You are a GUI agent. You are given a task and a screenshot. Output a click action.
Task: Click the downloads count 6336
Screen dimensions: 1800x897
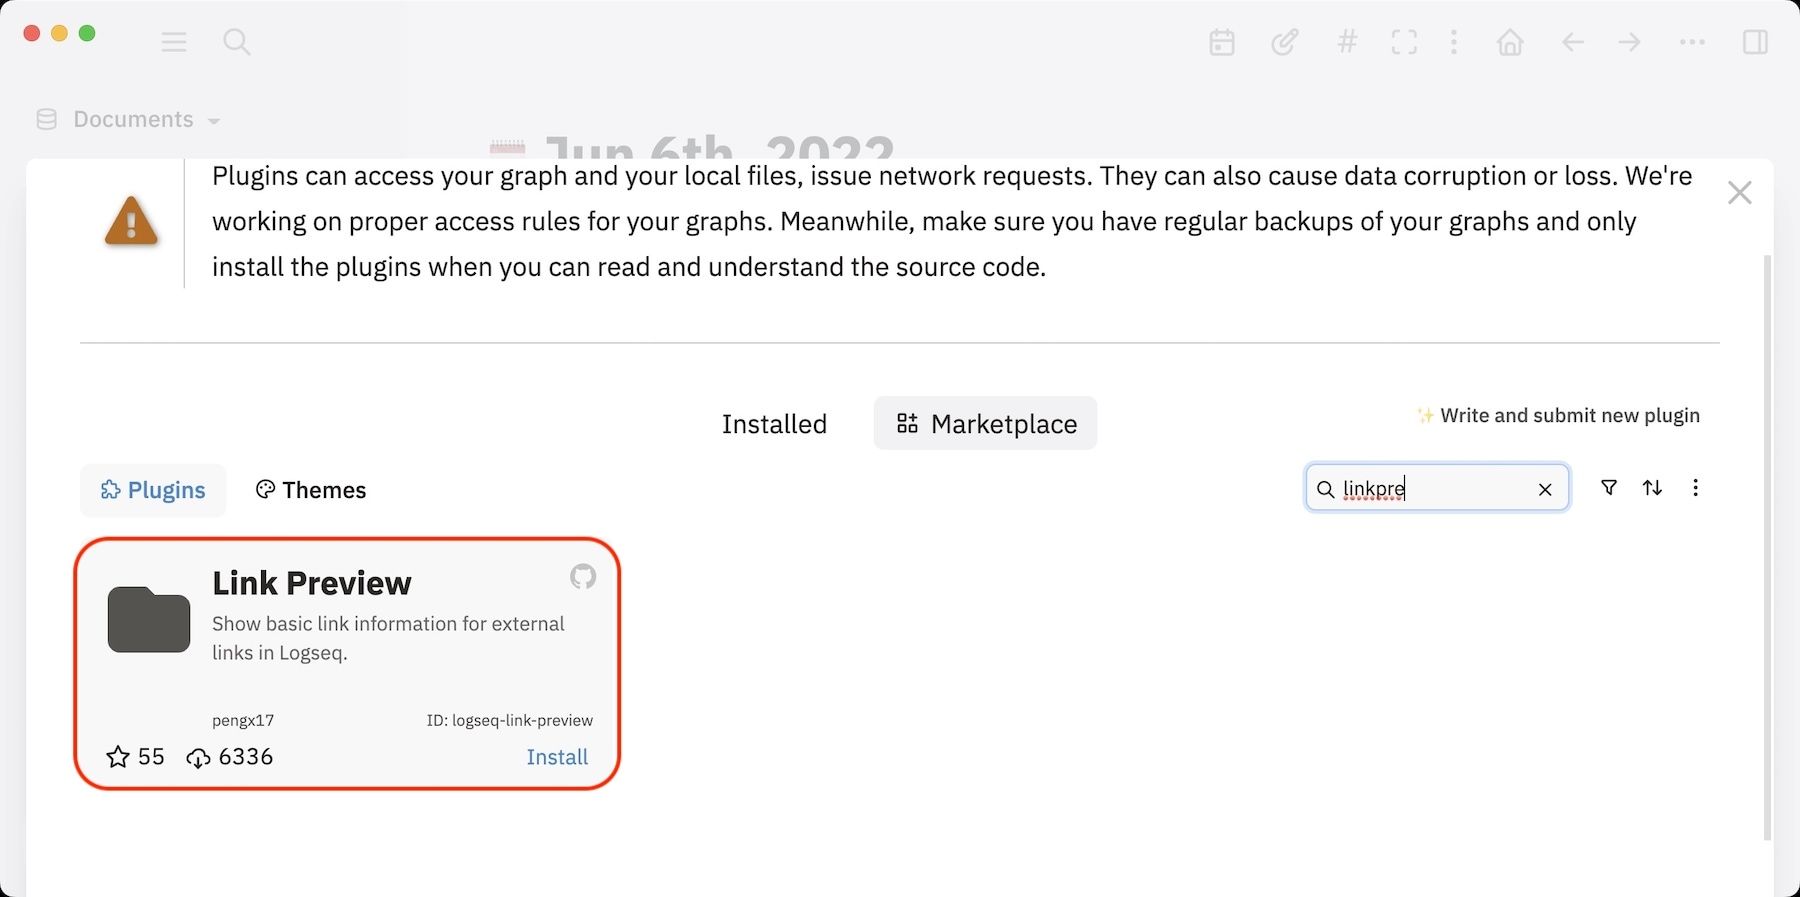[230, 757]
